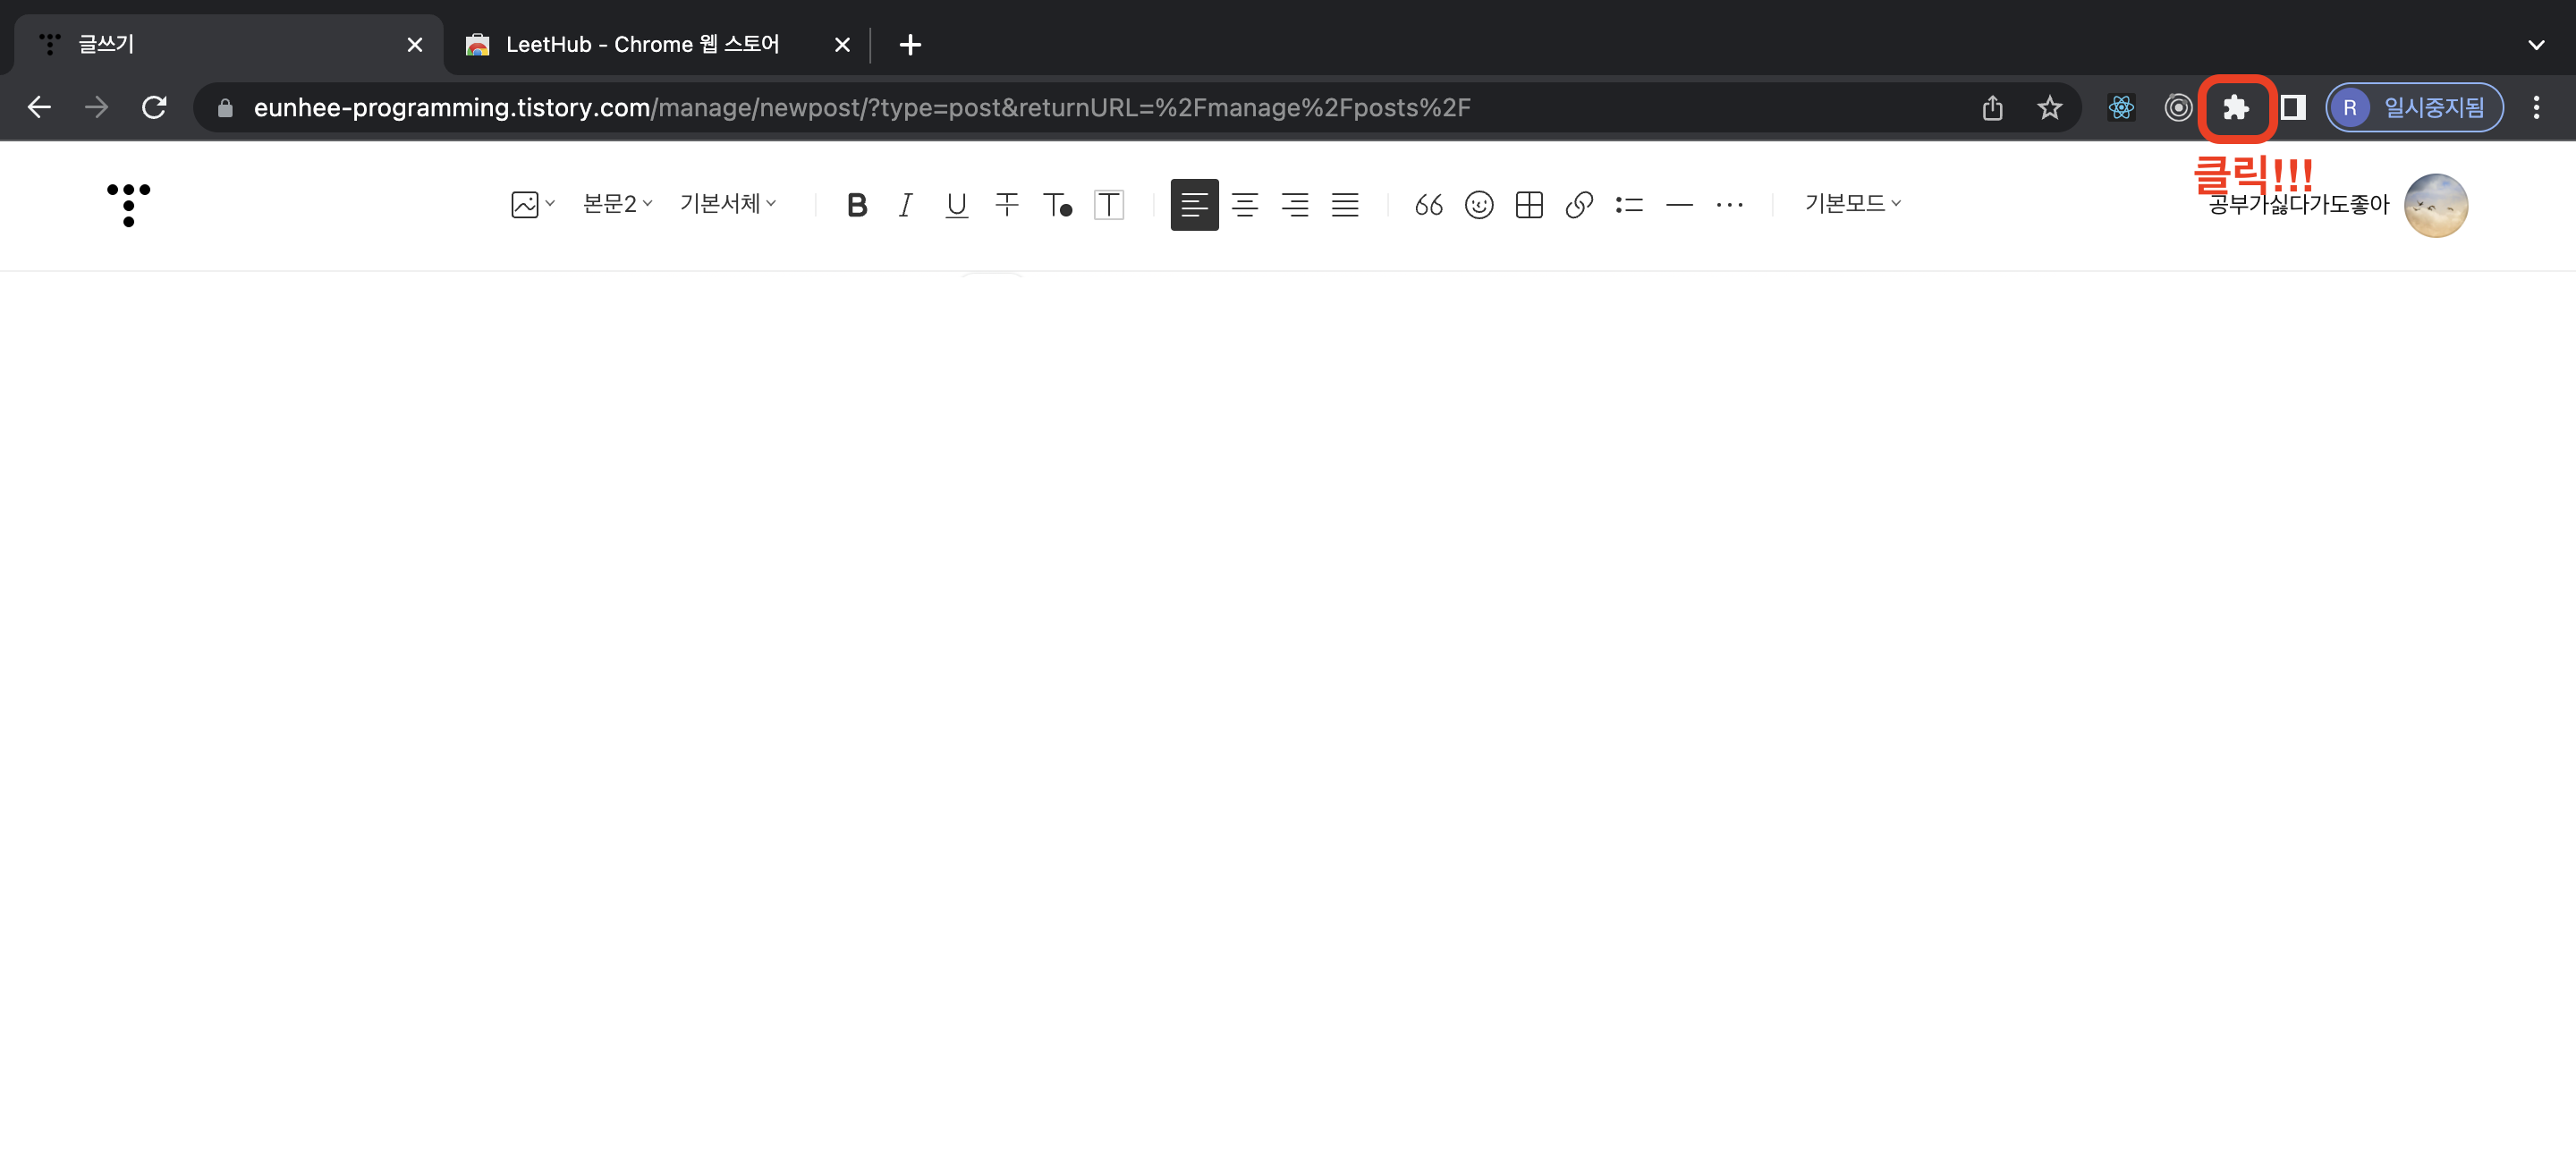Open the 기본서체 font dropdown

pos(727,204)
